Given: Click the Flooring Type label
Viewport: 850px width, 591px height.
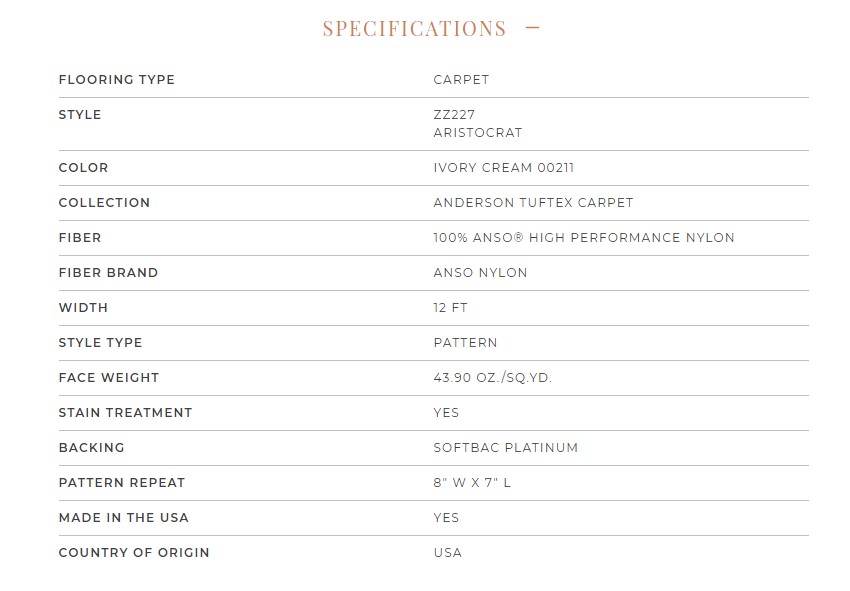Looking at the screenshot, I should [x=116, y=80].
